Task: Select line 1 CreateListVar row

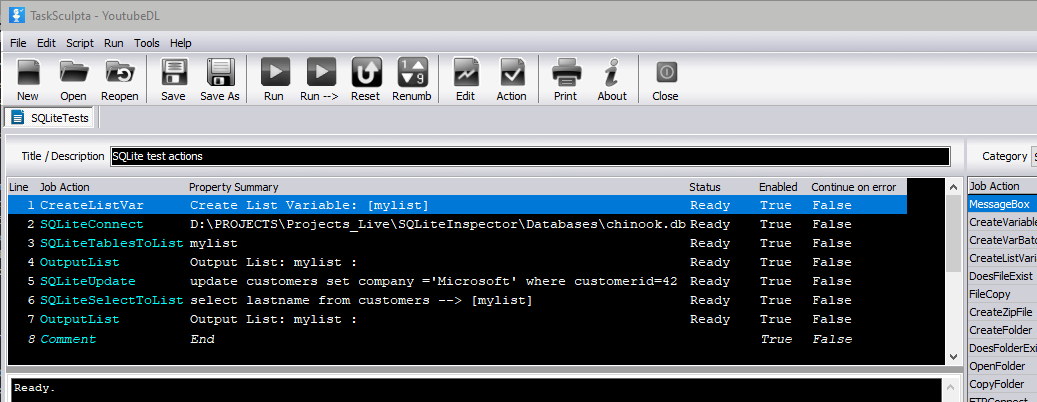Action: coord(457,205)
